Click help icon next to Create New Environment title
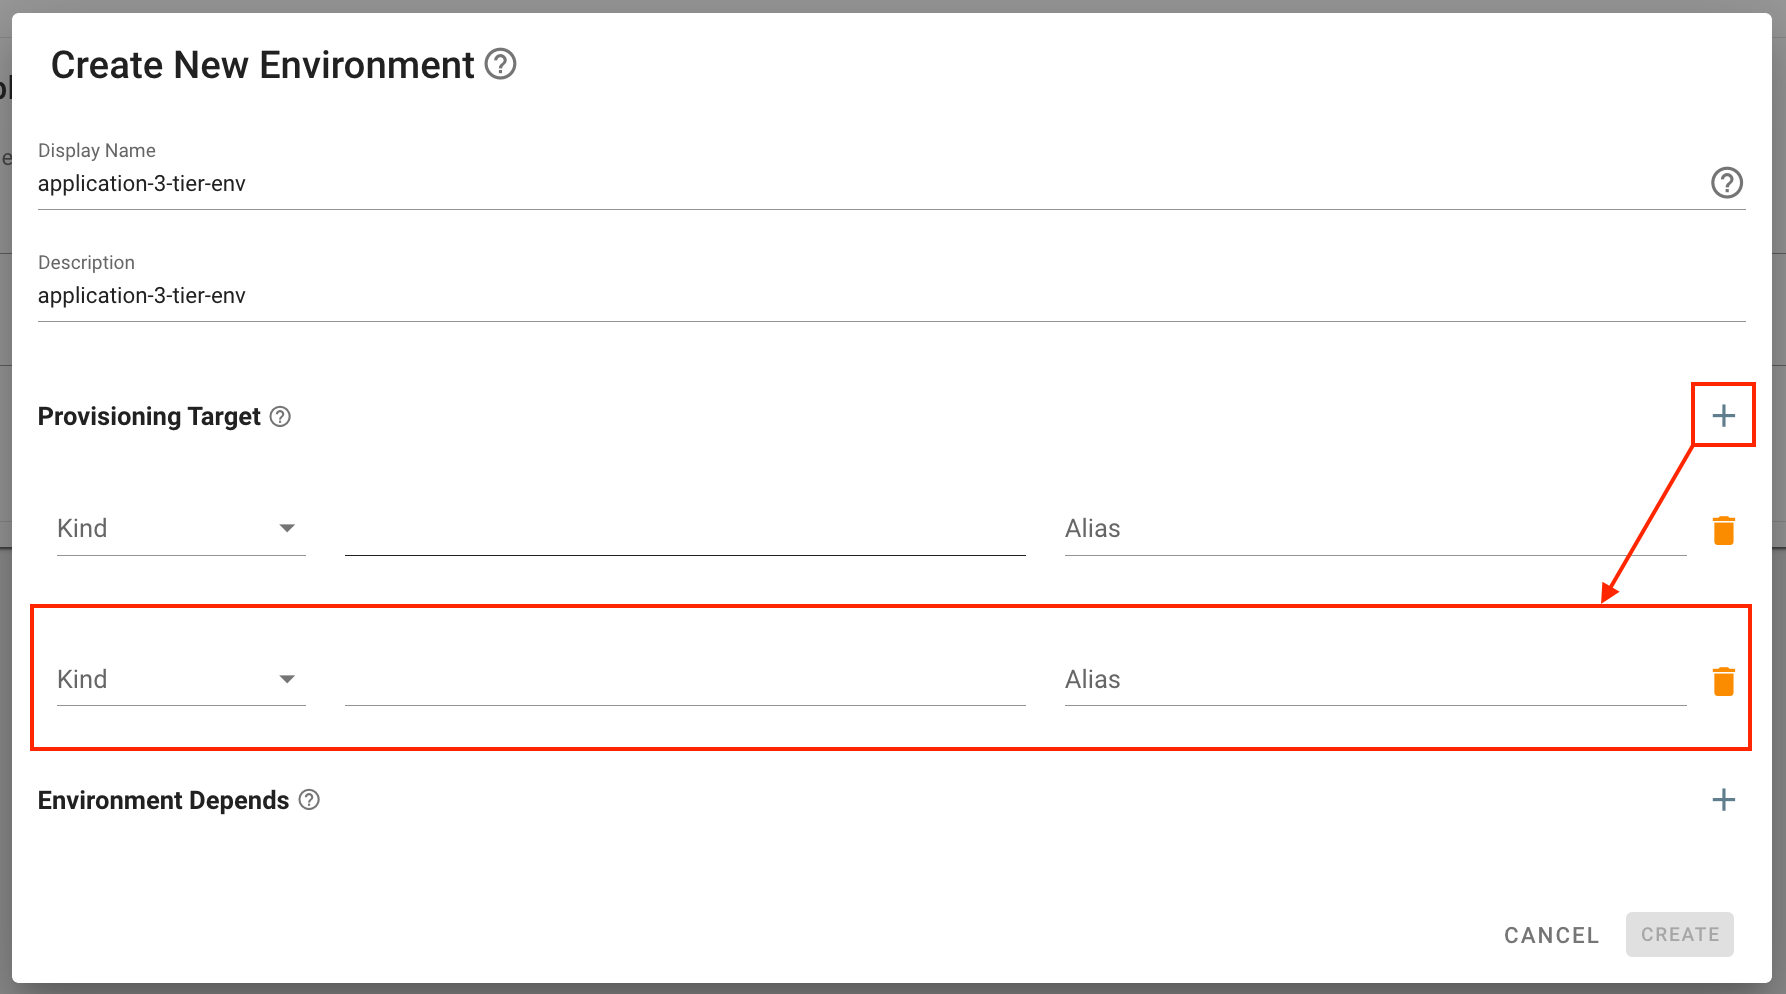The width and height of the screenshot is (1786, 994). [x=500, y=64]
